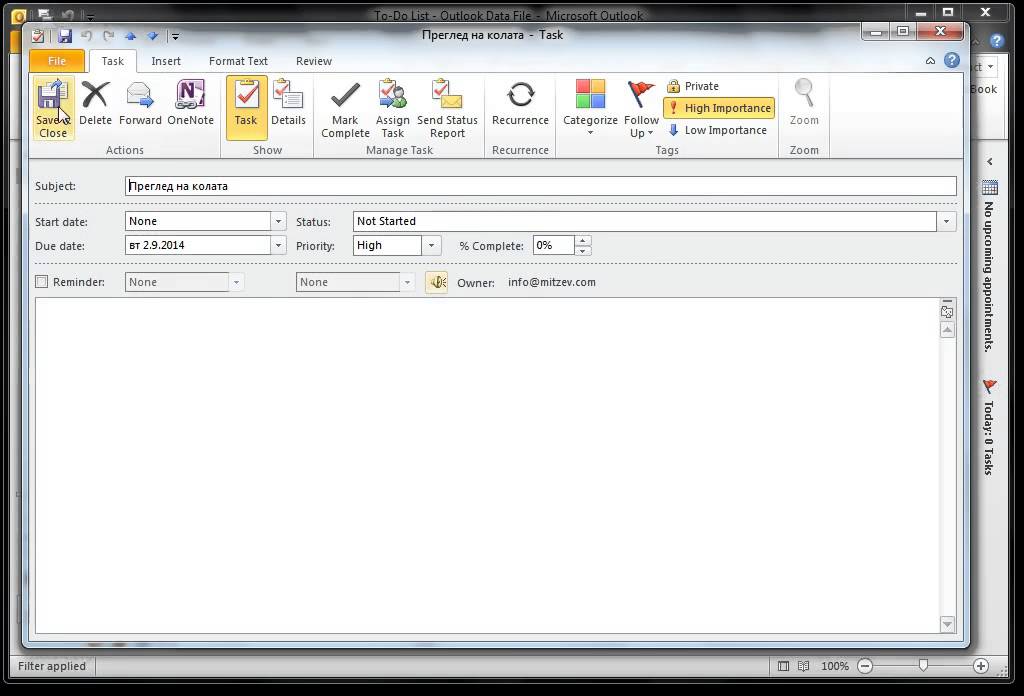Go to the previous item arrow
Screen dimensions: 1024x696
coord(130,36)
